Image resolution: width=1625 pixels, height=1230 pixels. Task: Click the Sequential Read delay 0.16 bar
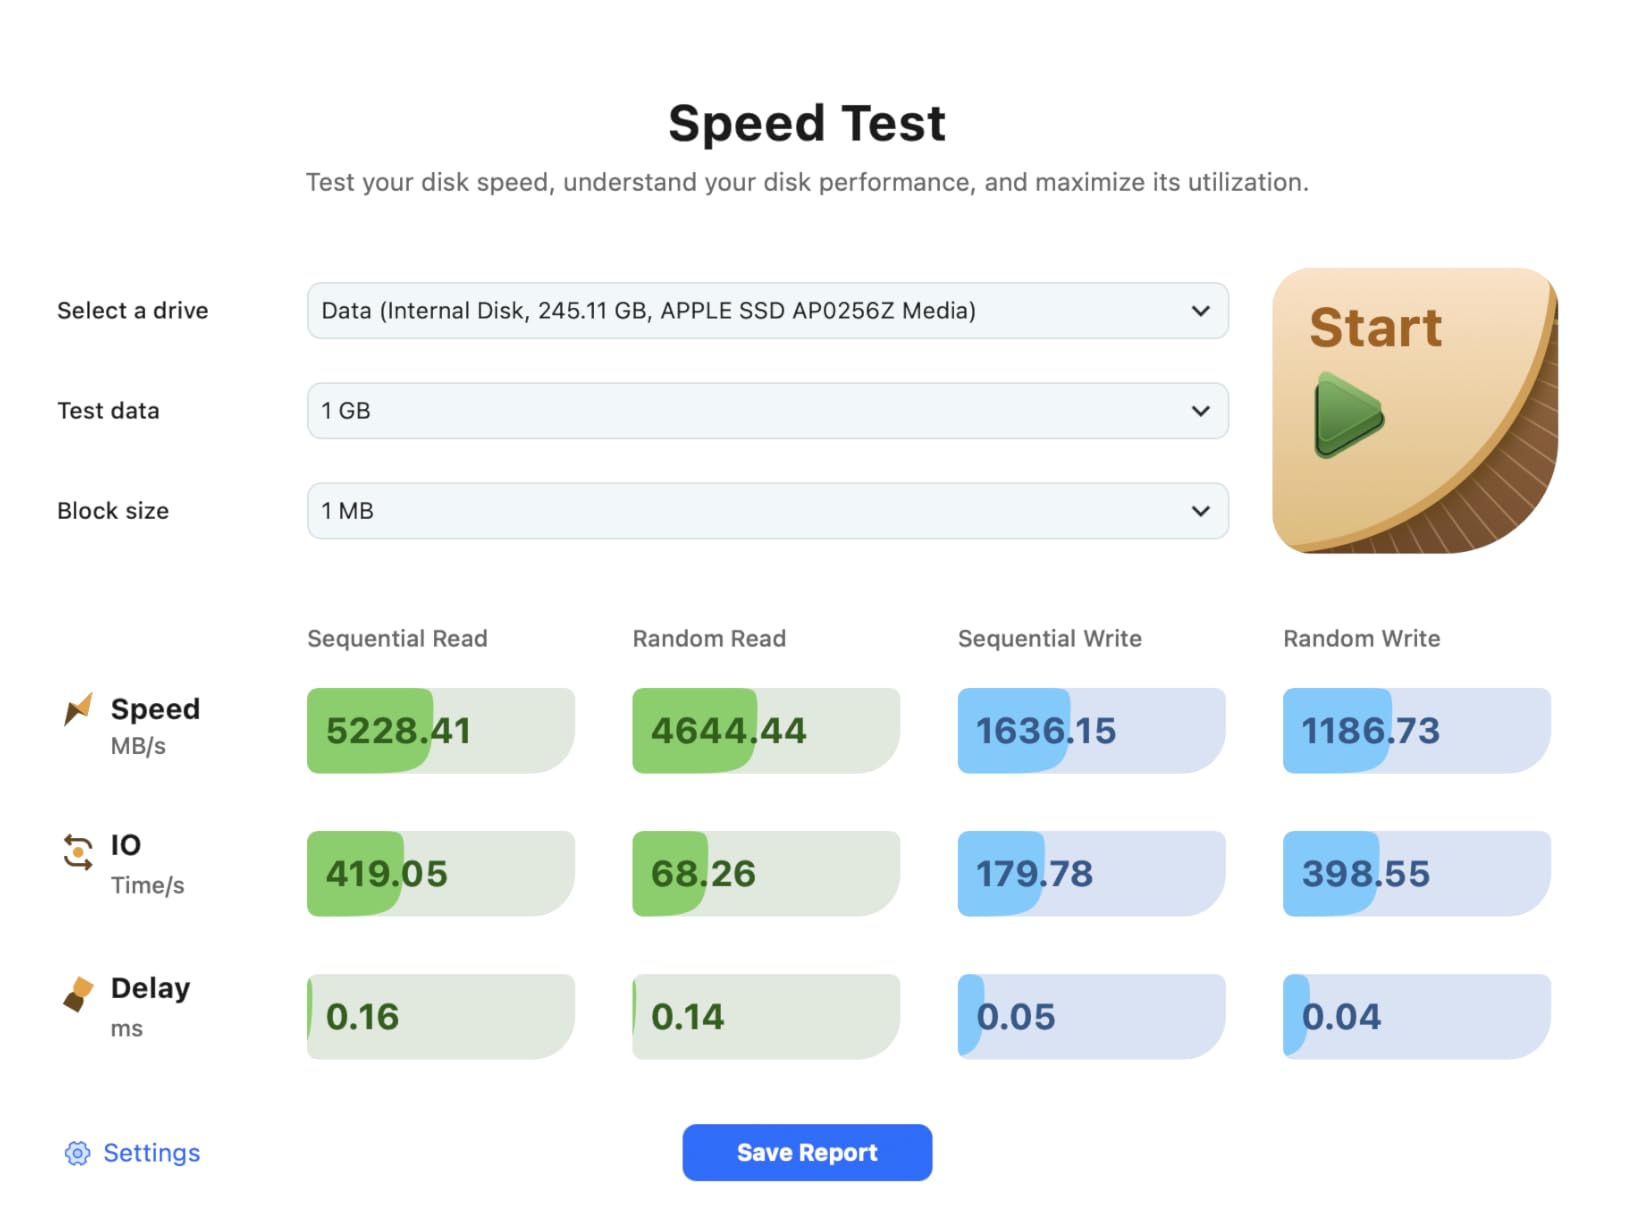pyautogui.click(x=440, y=1017)
